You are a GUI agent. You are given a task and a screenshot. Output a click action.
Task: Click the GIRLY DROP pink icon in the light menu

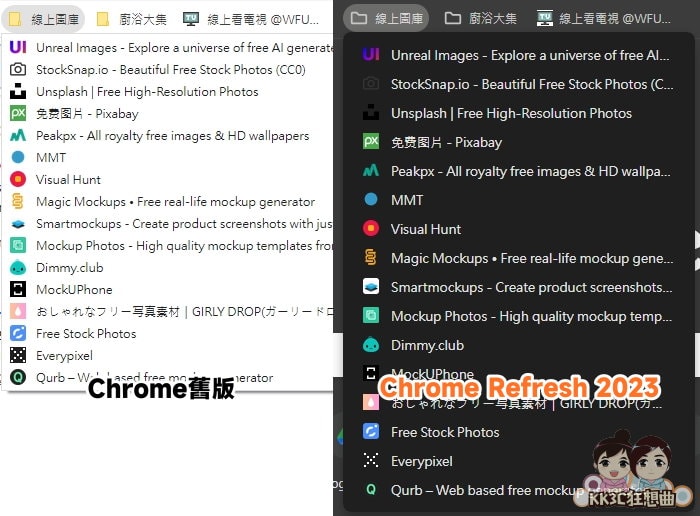point(18,311)
